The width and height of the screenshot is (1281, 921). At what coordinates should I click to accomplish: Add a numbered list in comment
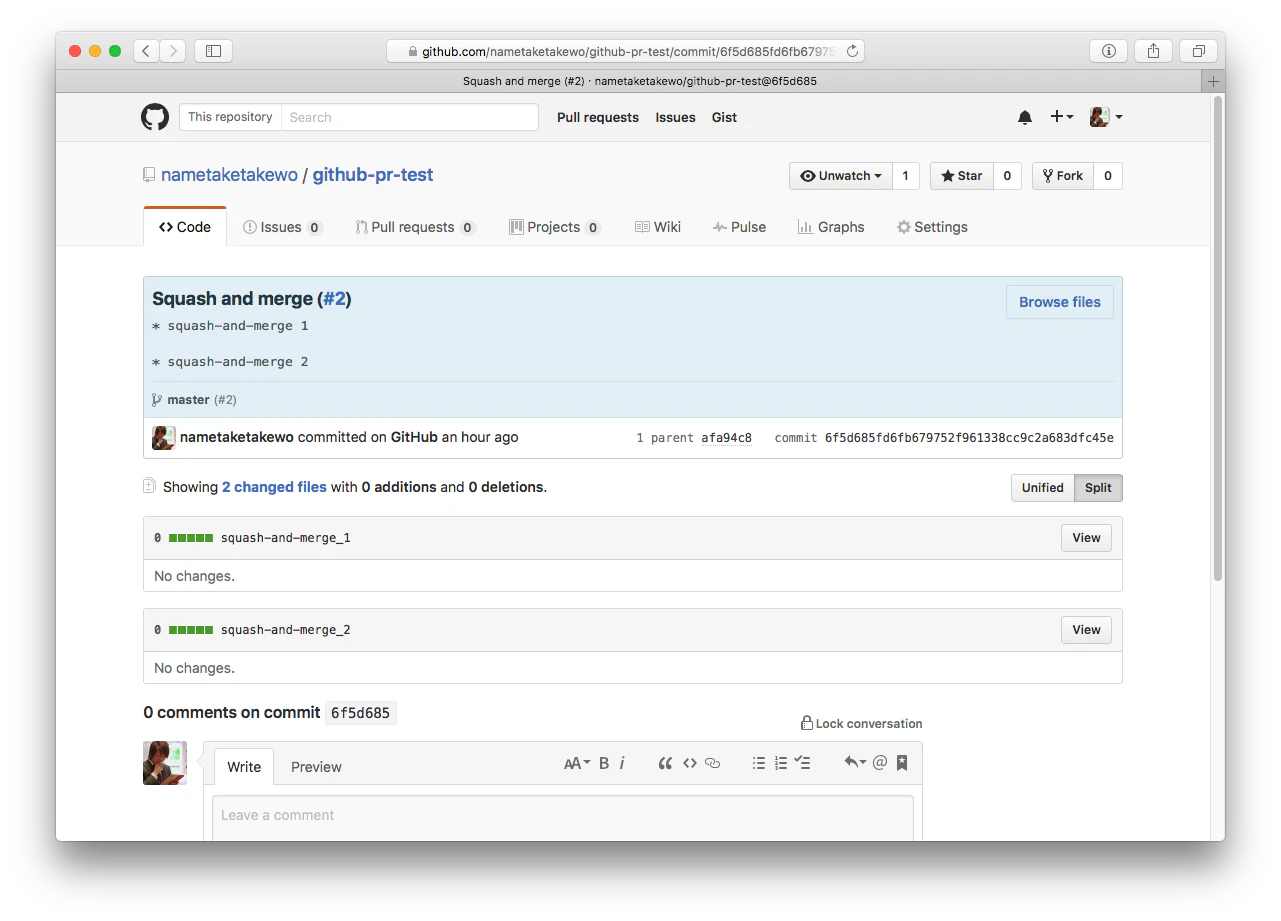click(781, 763)
